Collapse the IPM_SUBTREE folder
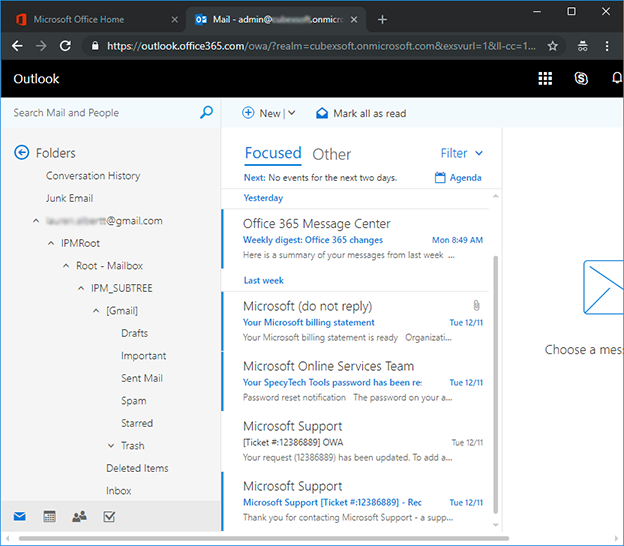The image size is (624, 546). tap(81, 288)
